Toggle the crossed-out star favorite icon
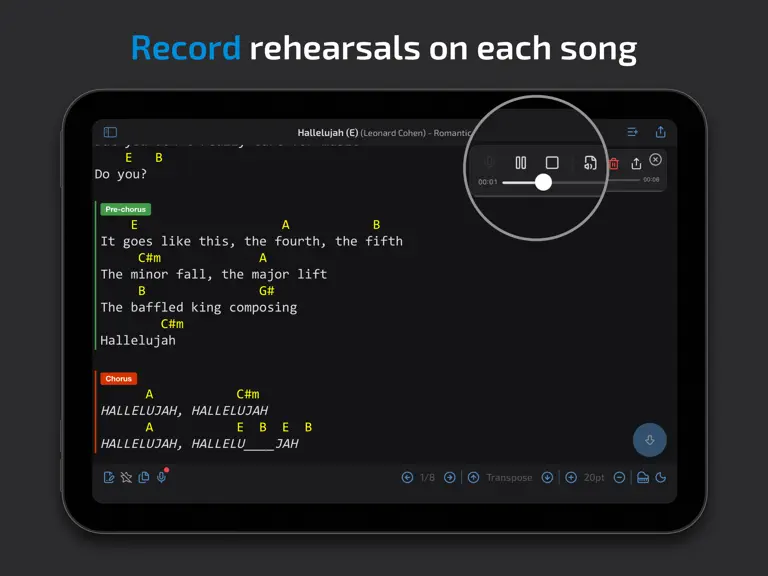This screenshot has height=576, width=768. pyautogui.click(x=126, y=477)
